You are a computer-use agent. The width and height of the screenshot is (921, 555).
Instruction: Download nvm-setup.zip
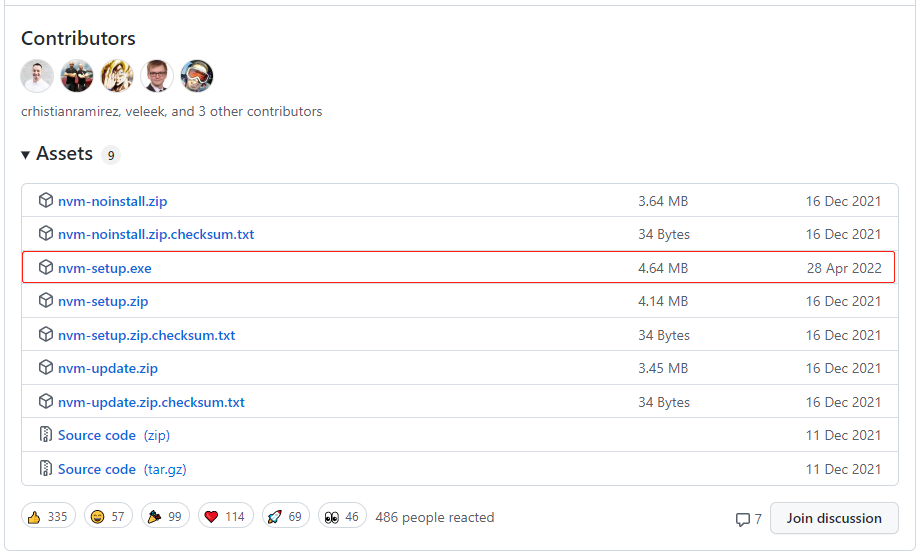pos(103,301)
